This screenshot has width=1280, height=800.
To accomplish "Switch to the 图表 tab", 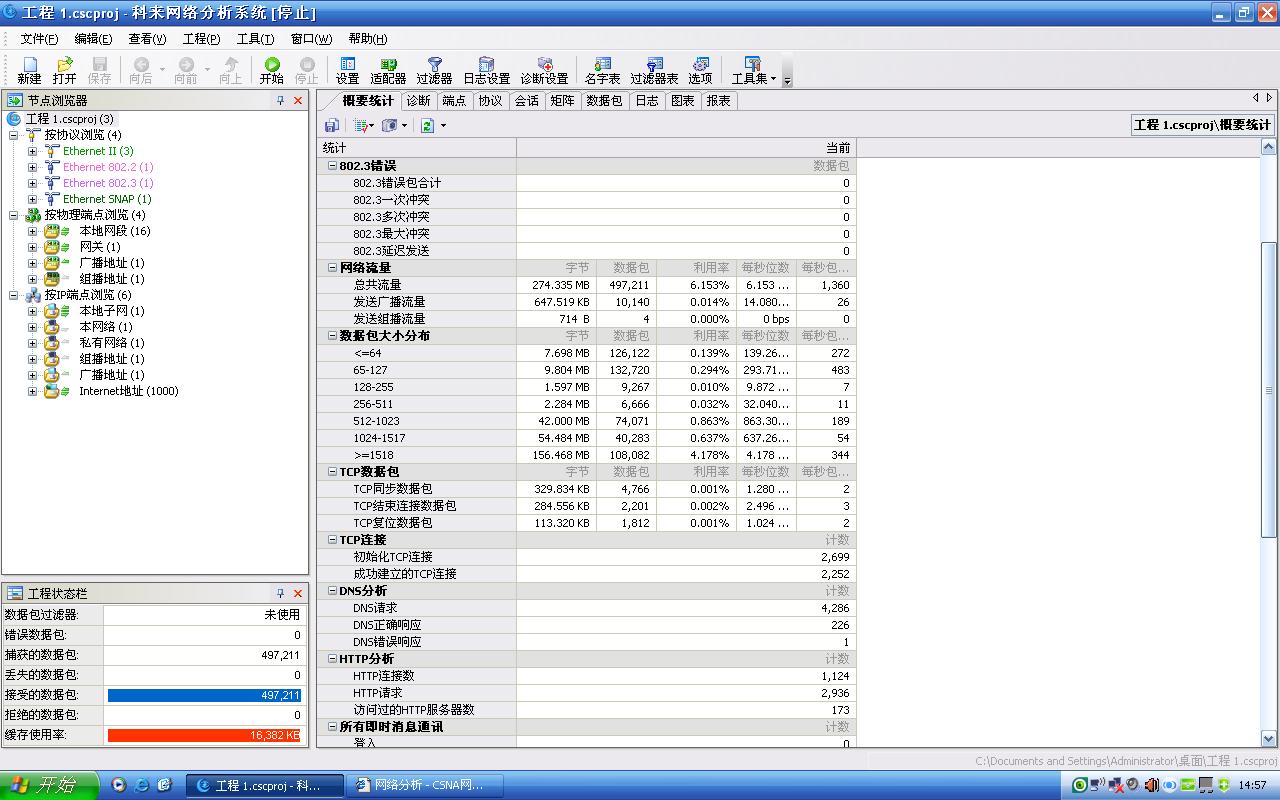I will (682, 101).
